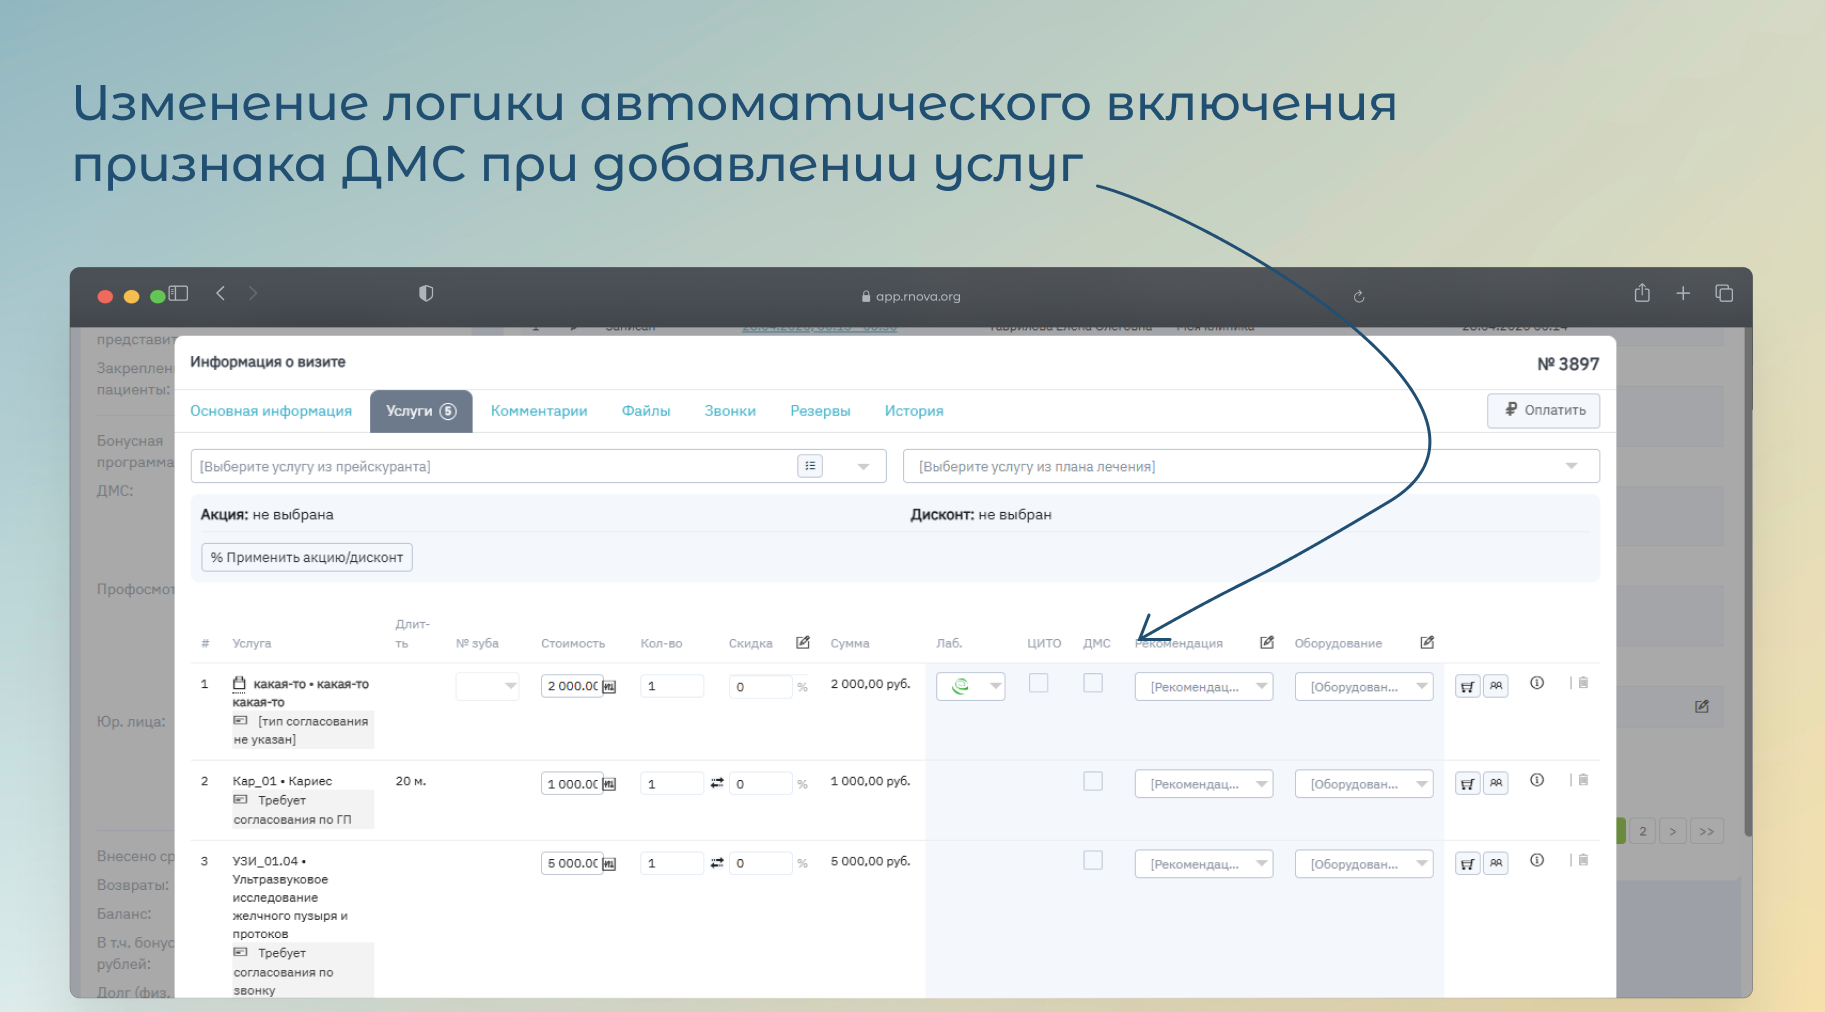The width and height of the screenshot is (1825, 1012).
Task: Open info icon for the Кариес service
Action: (x=1537, y=780)
